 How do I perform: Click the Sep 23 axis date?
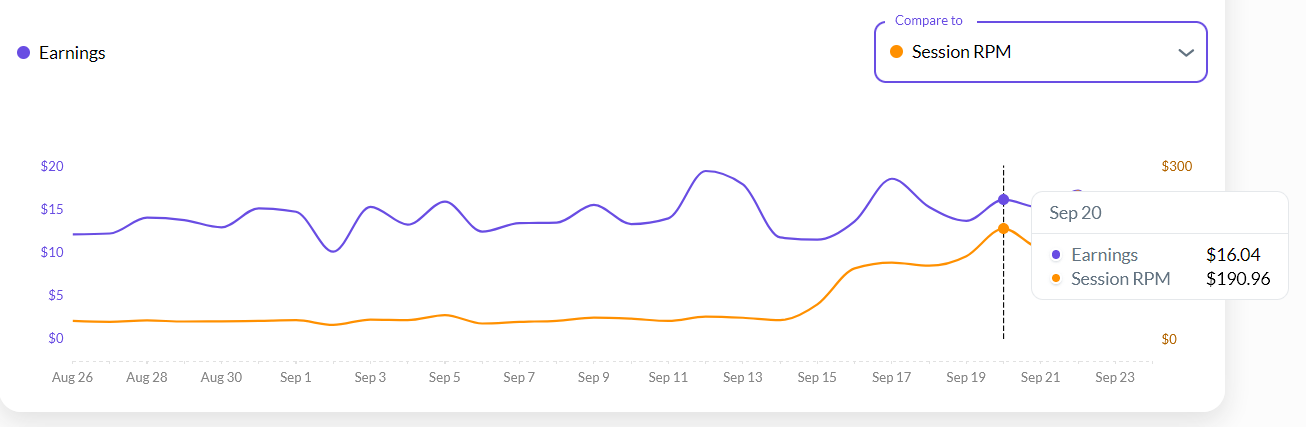tap(1115, 378)
